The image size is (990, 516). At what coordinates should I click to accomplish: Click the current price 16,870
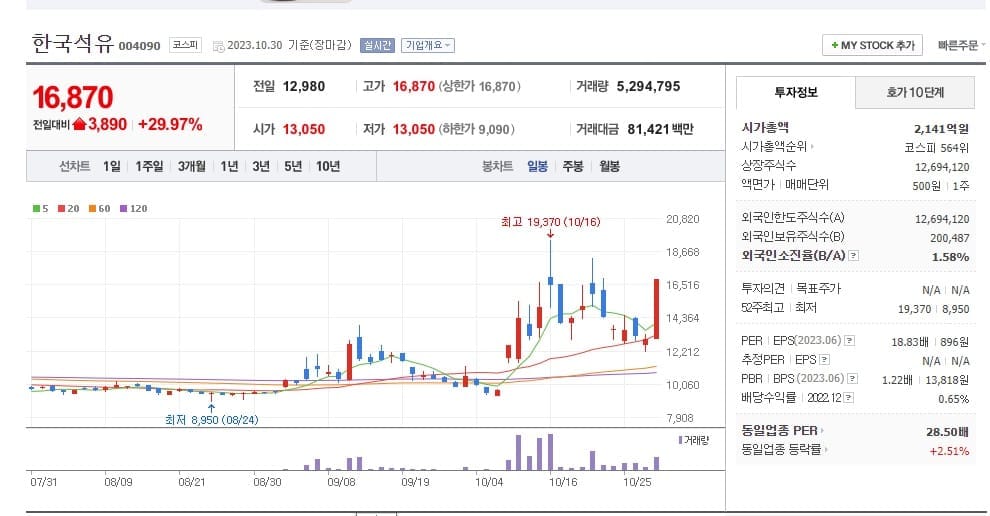[x=73, y=97]
